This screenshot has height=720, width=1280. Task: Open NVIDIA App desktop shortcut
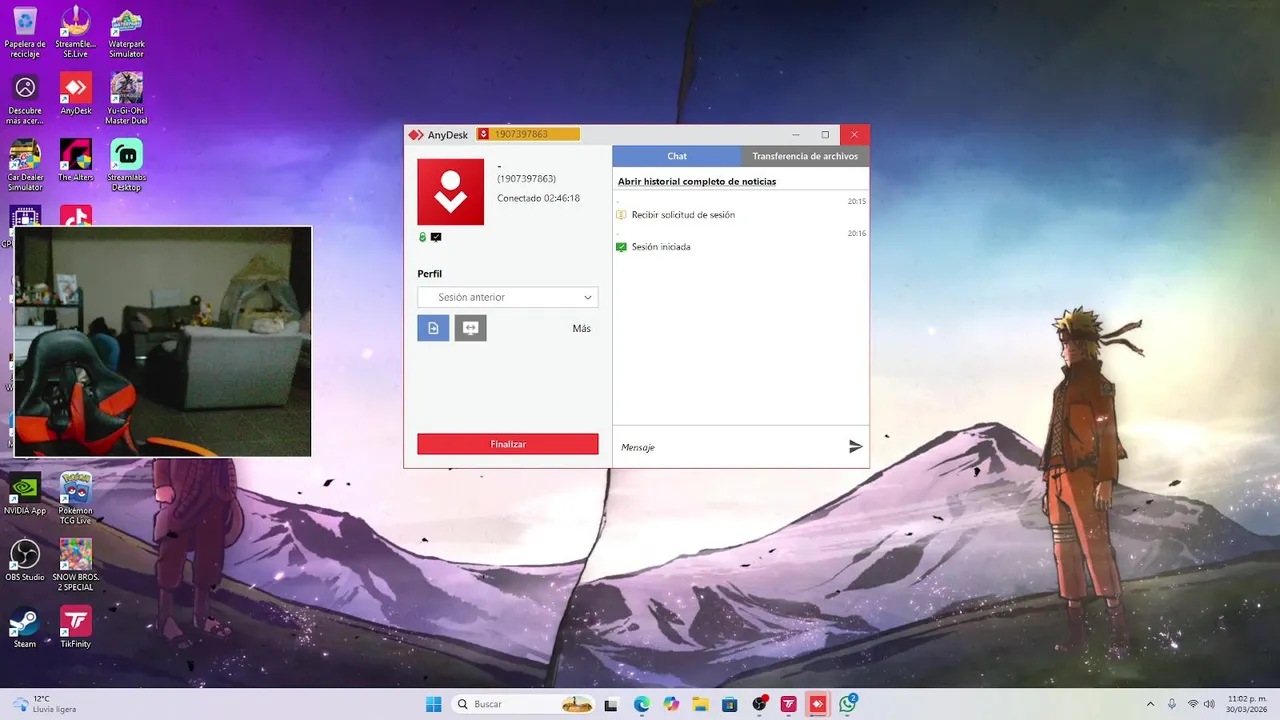point(25,494)
